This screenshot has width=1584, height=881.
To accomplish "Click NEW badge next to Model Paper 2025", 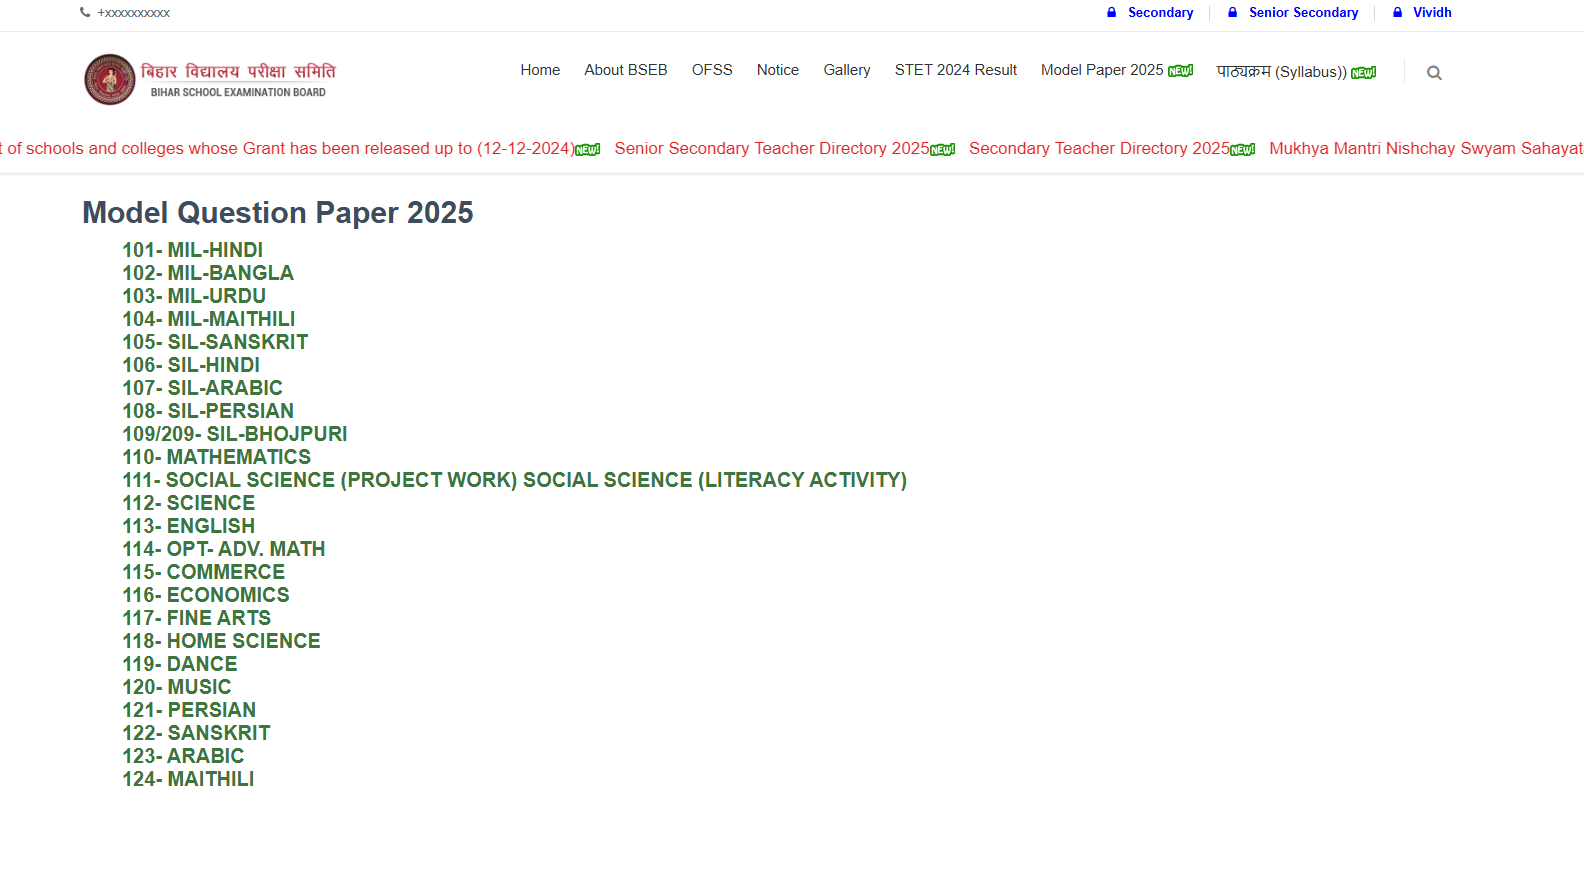I will [x=1181, y=71].
